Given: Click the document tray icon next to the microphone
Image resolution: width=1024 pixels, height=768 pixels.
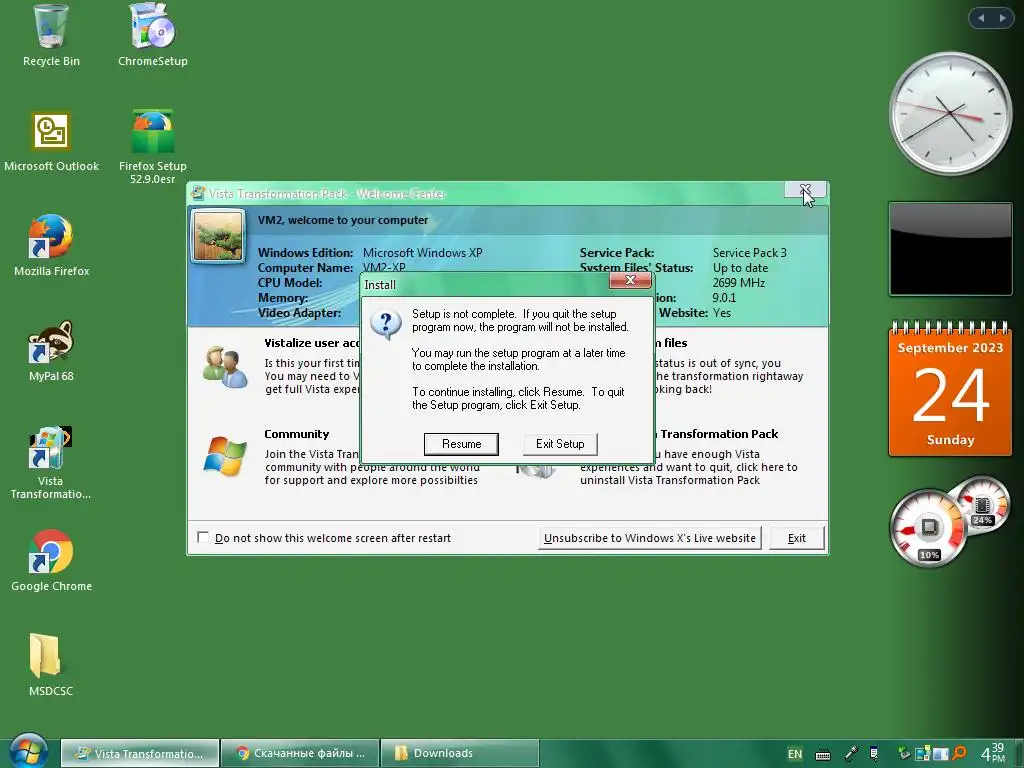Looking at the screenshot, I should click(x=874, y=754).
